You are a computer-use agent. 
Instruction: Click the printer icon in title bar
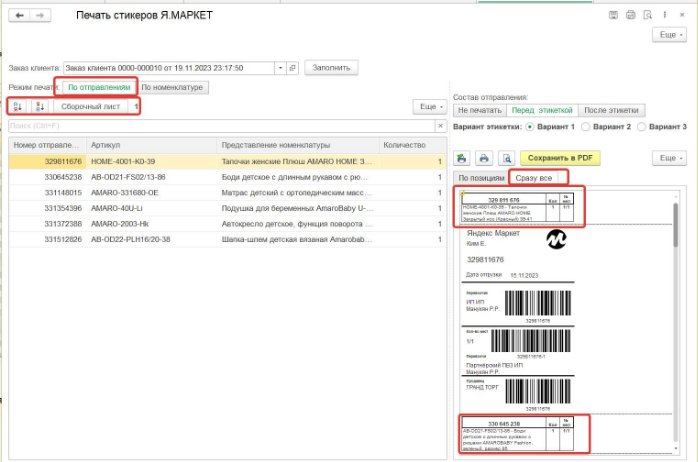click(x=631, y=16)
